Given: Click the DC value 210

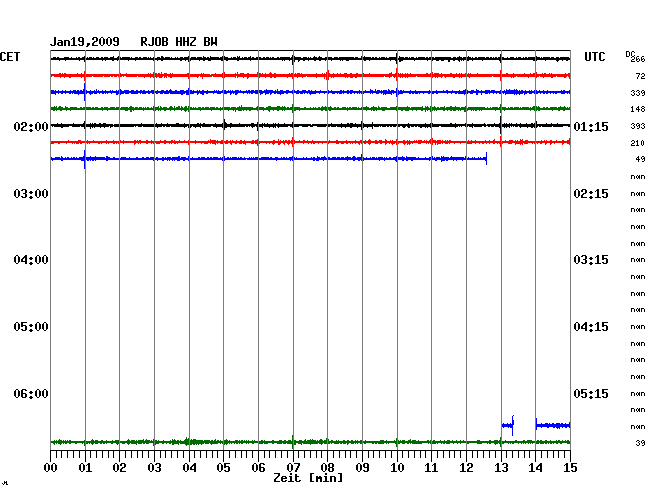Looking at the screenshot, I should point(638,143).
